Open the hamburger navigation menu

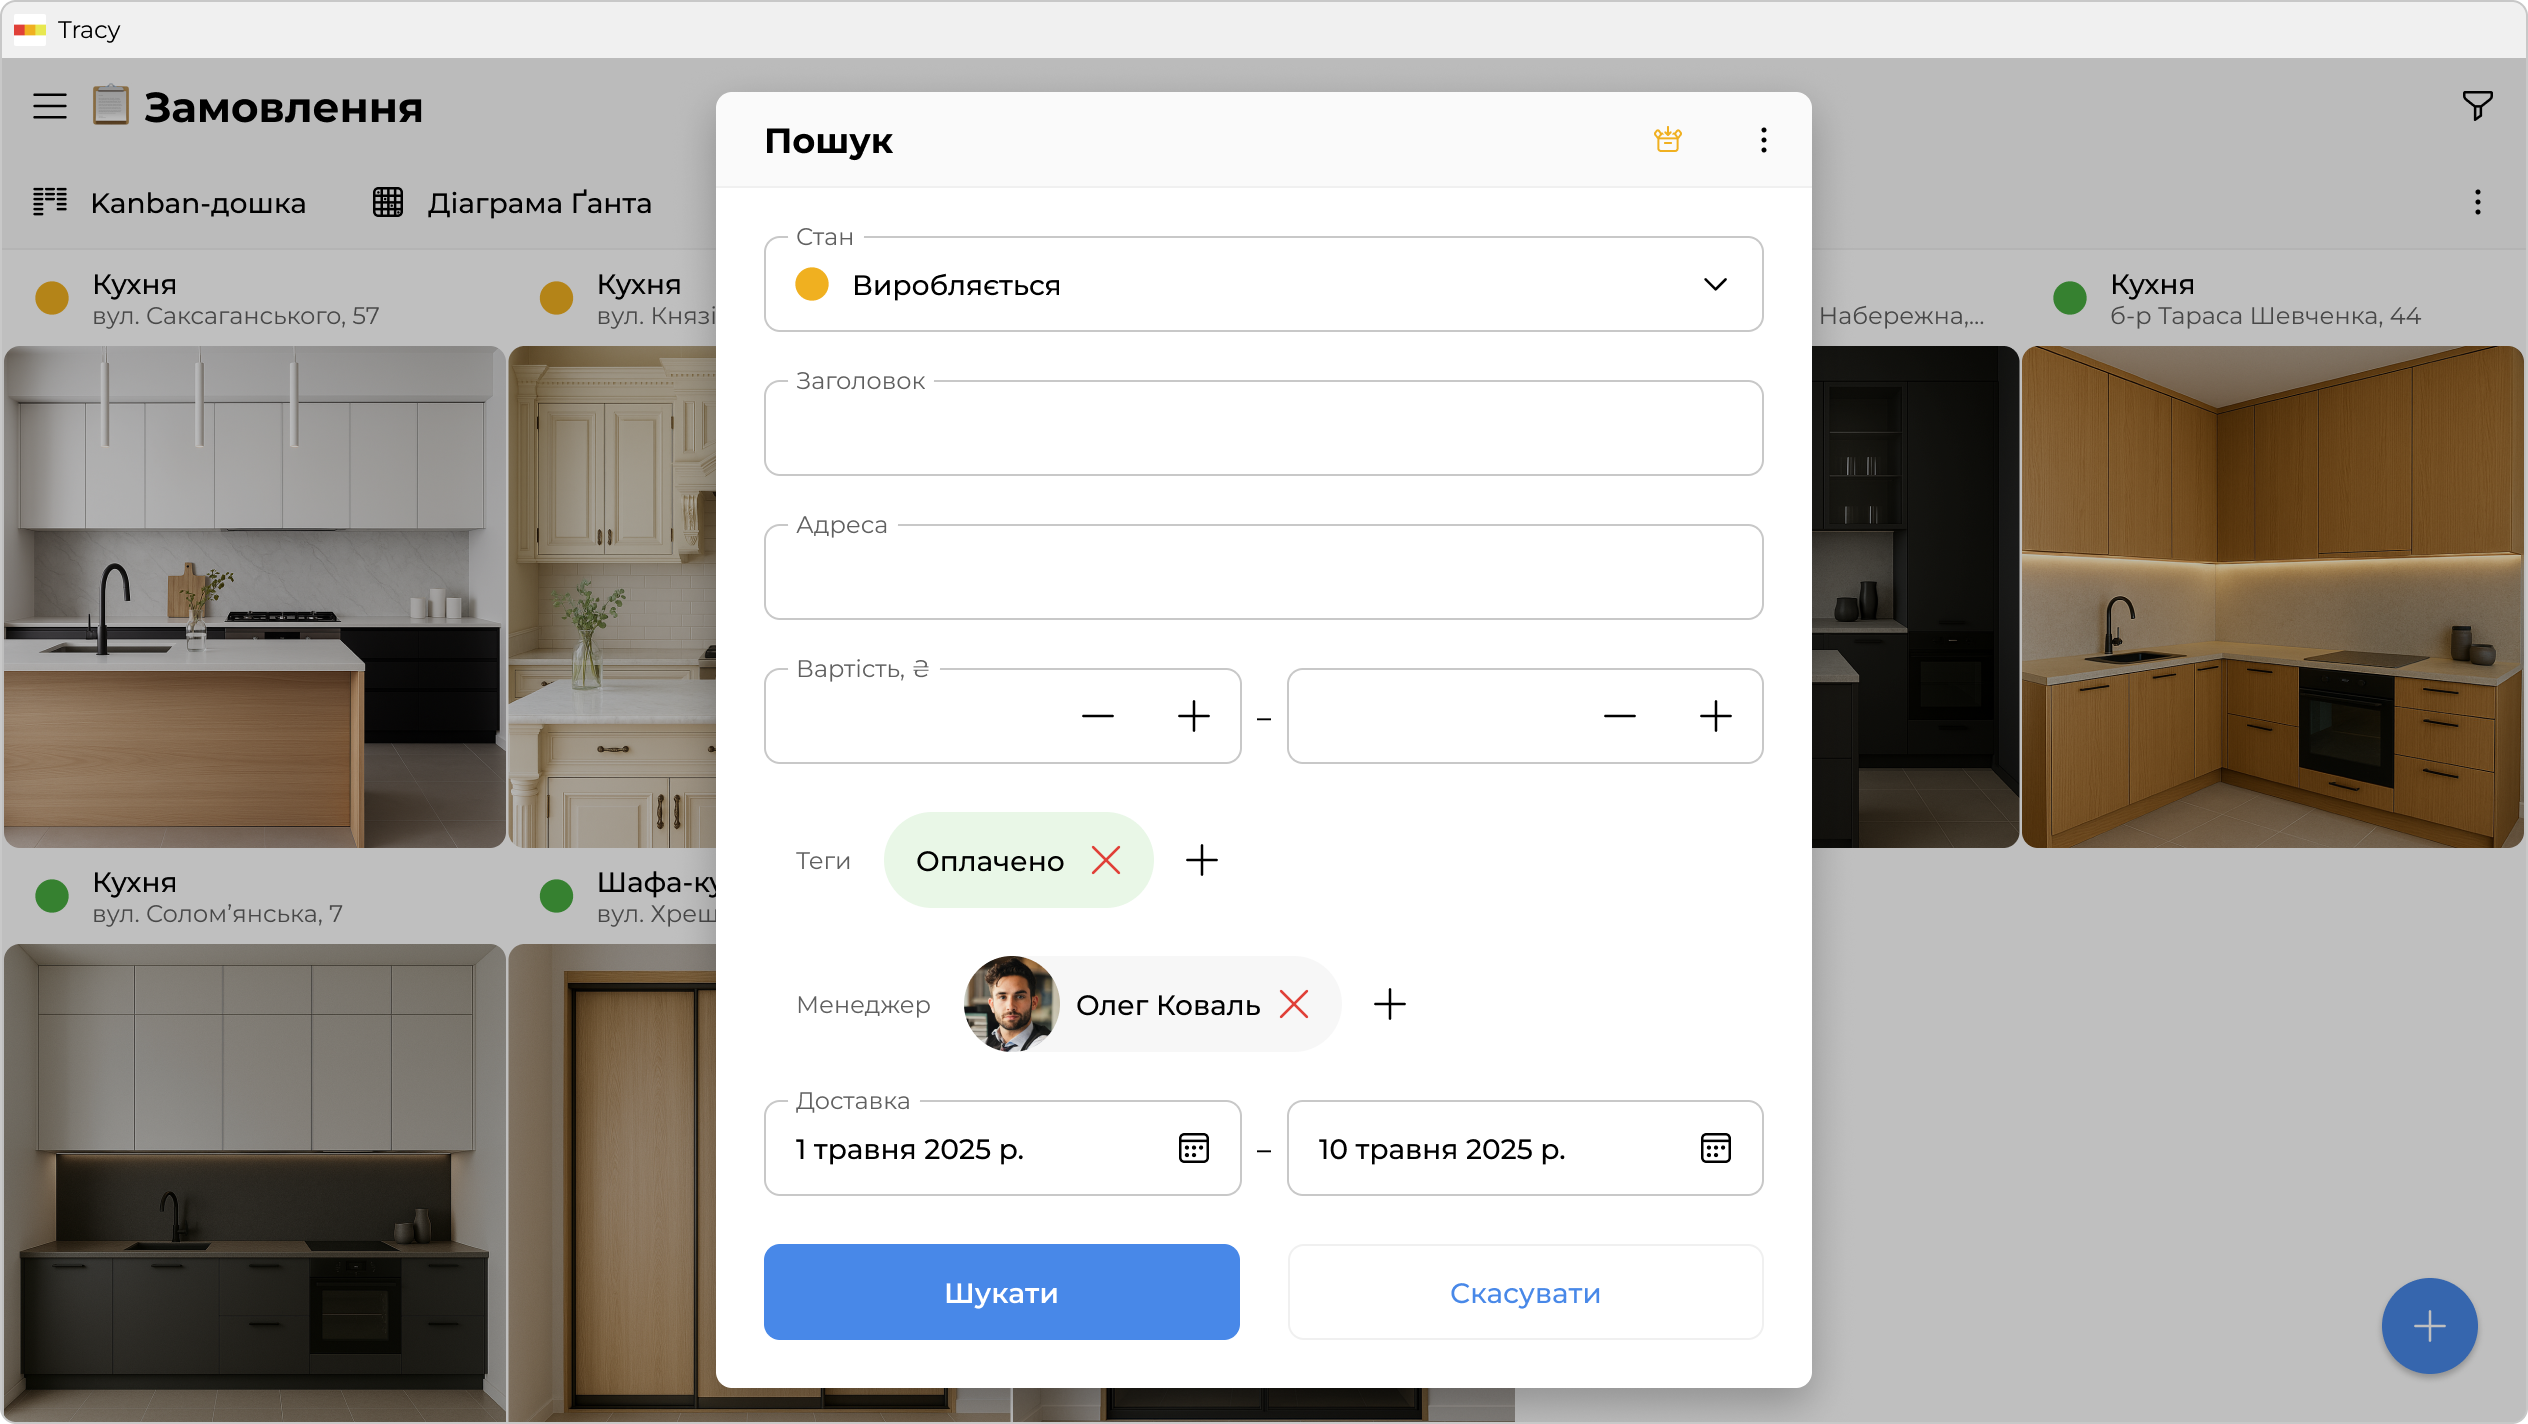tap(50, 106)
